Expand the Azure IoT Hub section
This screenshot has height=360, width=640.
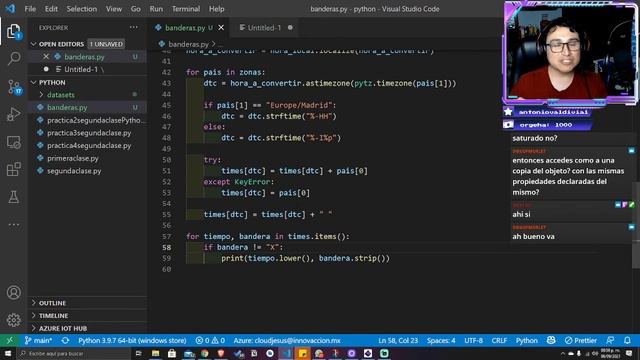[x=87, y=328]
